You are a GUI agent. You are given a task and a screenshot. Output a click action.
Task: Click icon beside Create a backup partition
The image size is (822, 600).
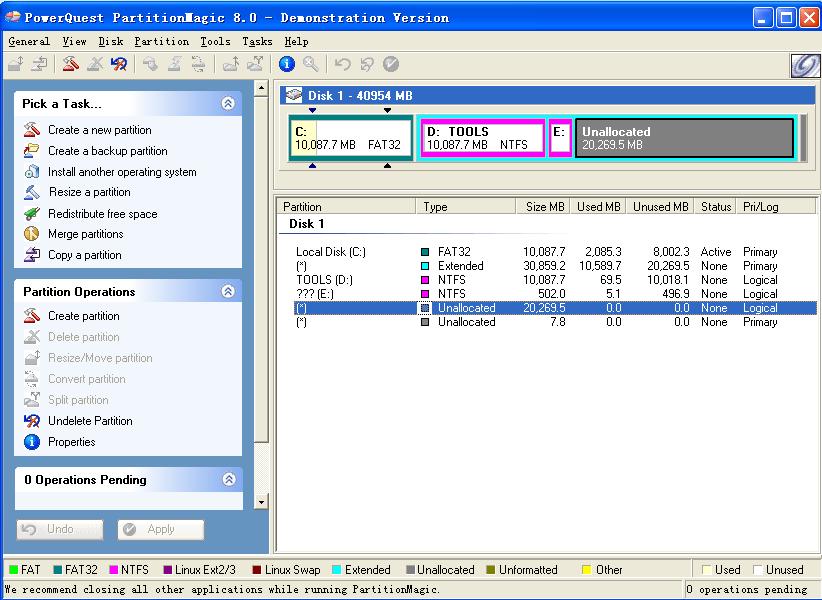[32, 150]
